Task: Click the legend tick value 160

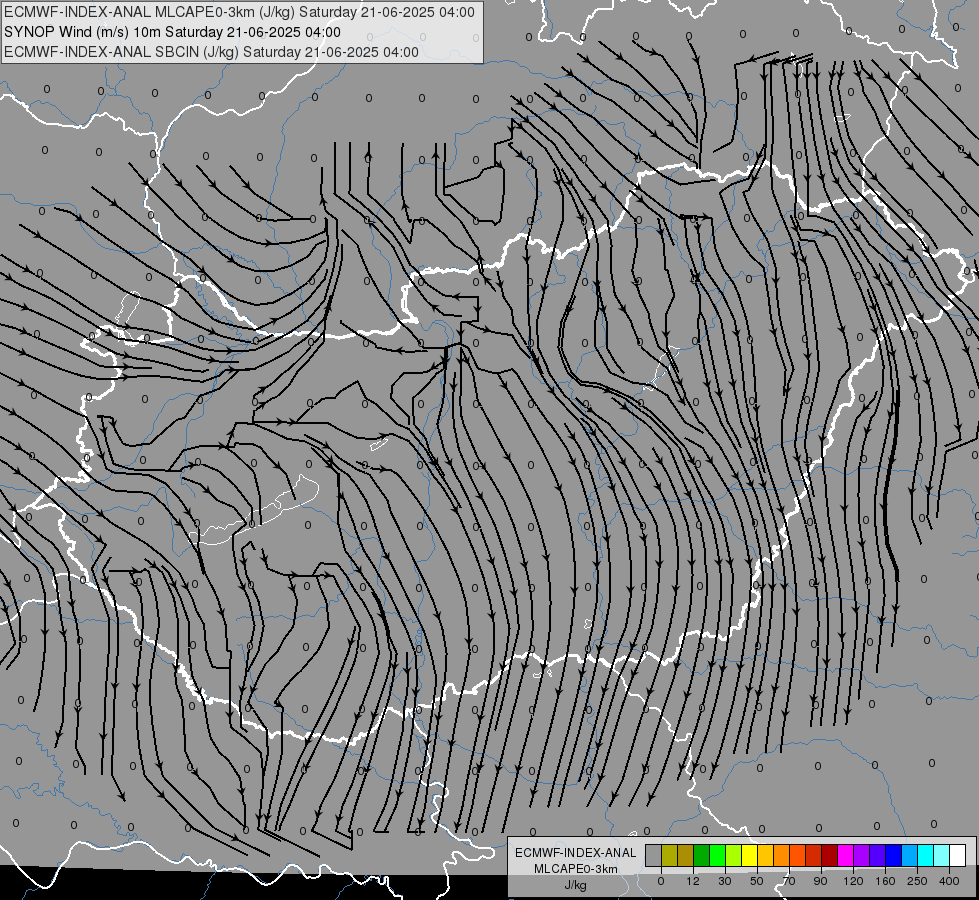Action: click(x=885, y=881)
